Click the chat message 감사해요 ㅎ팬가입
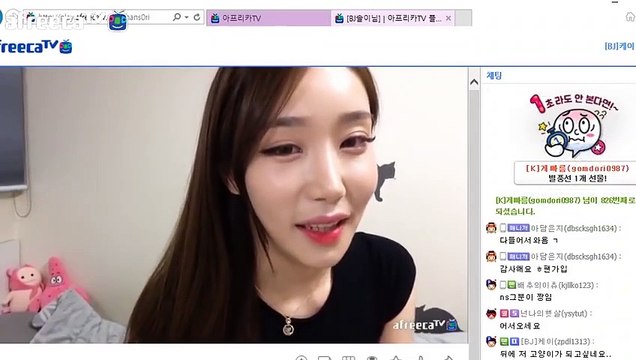636x360 pixels. 533,268
